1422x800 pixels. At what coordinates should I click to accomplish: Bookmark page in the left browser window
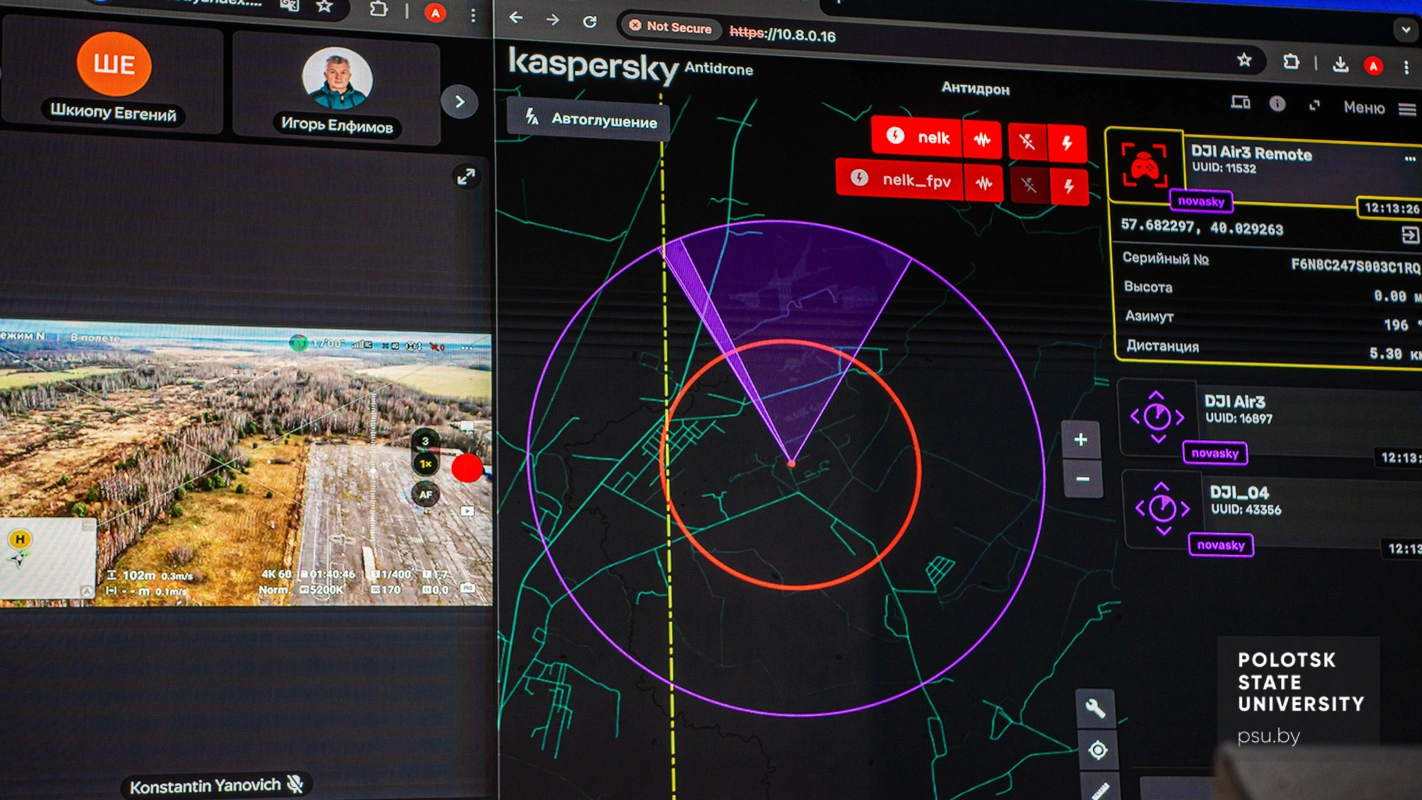pyautogui.click(x=324, y=6)
